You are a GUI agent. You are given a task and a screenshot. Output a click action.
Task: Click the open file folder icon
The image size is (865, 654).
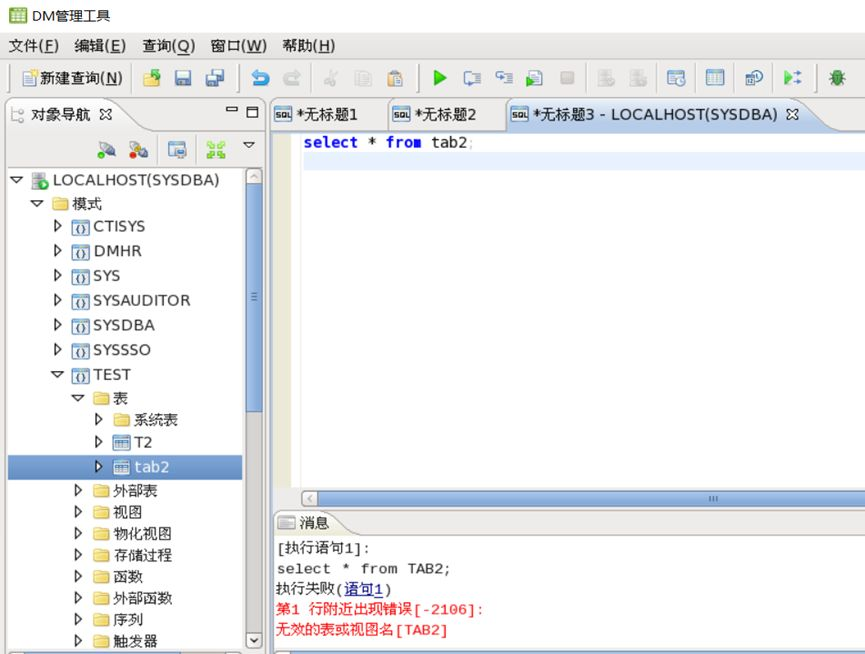tap(152, 78)
